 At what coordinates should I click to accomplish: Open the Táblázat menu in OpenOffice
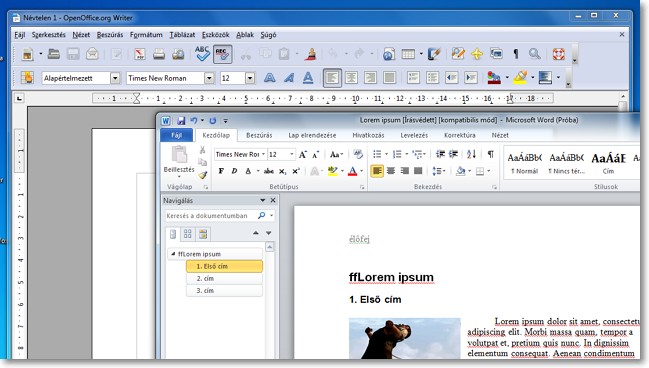click(x=182, y=35)
